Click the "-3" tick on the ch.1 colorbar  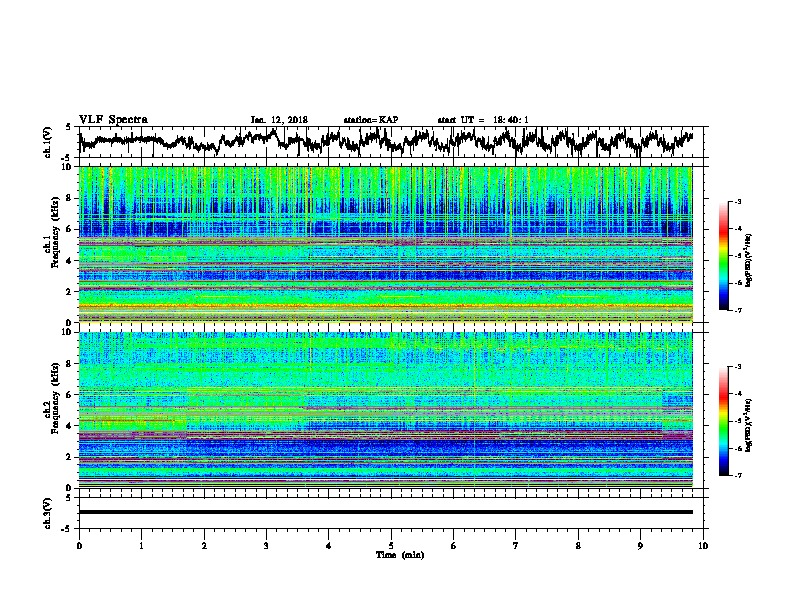tap(738, 201)
